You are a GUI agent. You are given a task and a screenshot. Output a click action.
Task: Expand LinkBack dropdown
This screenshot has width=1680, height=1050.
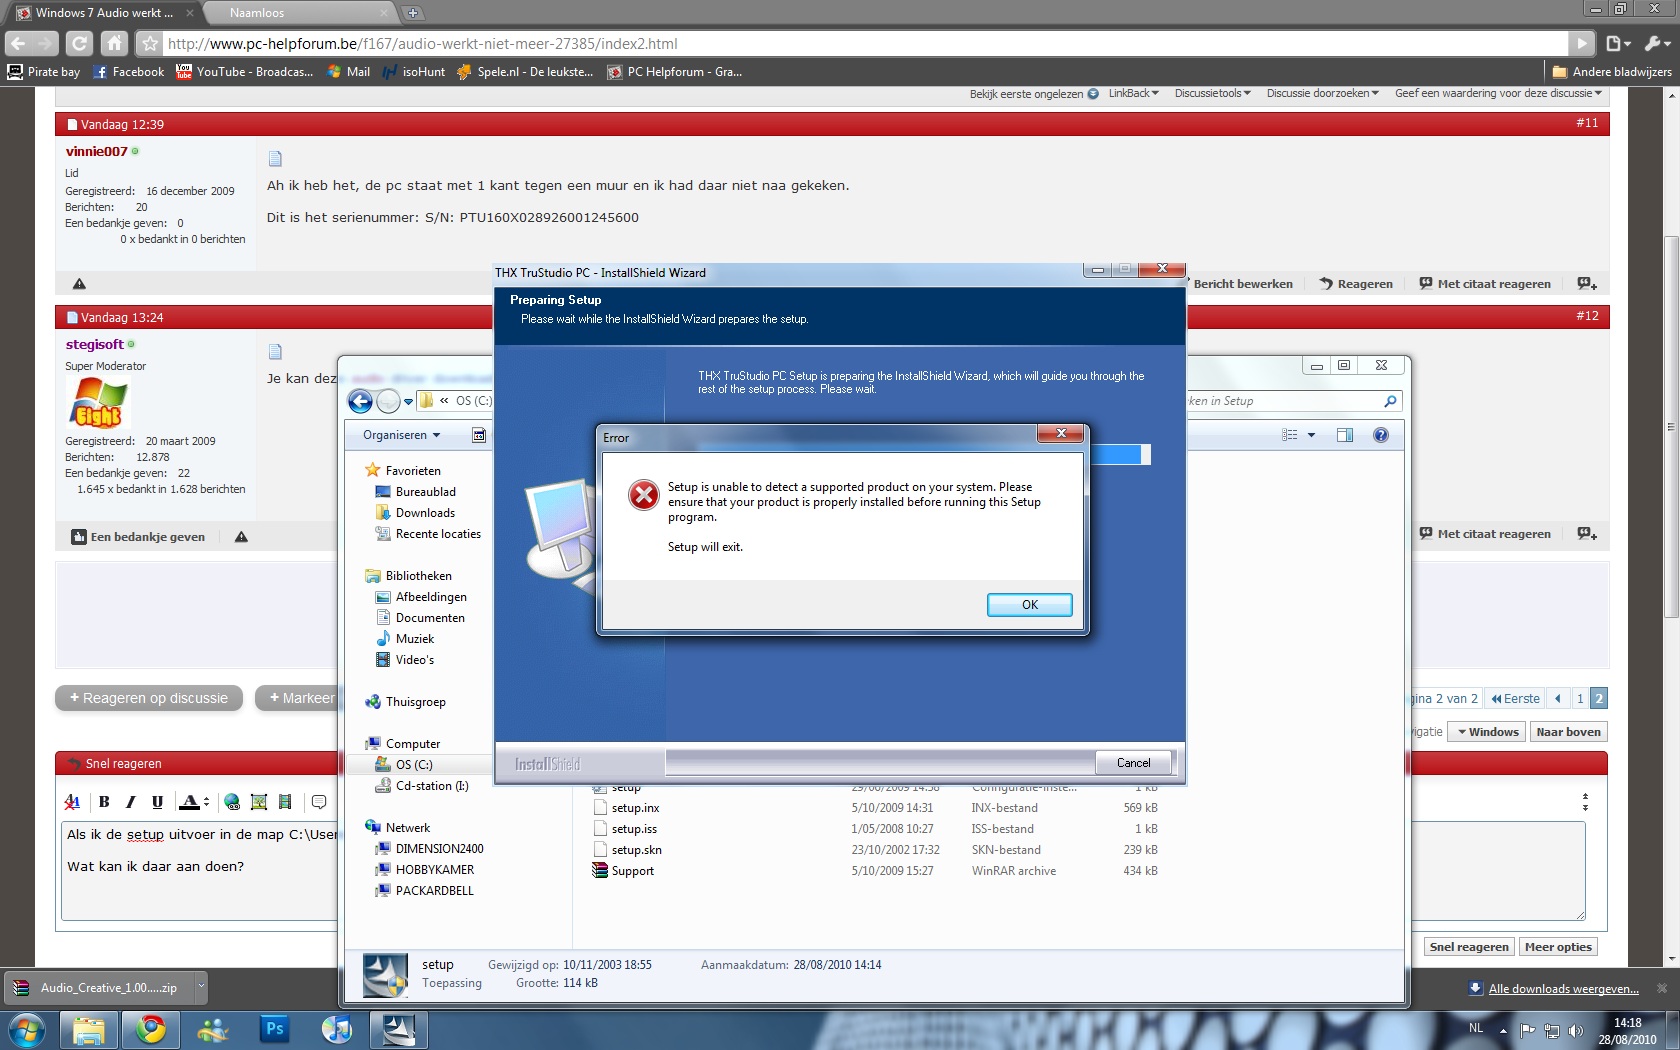[x=1133, y=93]
